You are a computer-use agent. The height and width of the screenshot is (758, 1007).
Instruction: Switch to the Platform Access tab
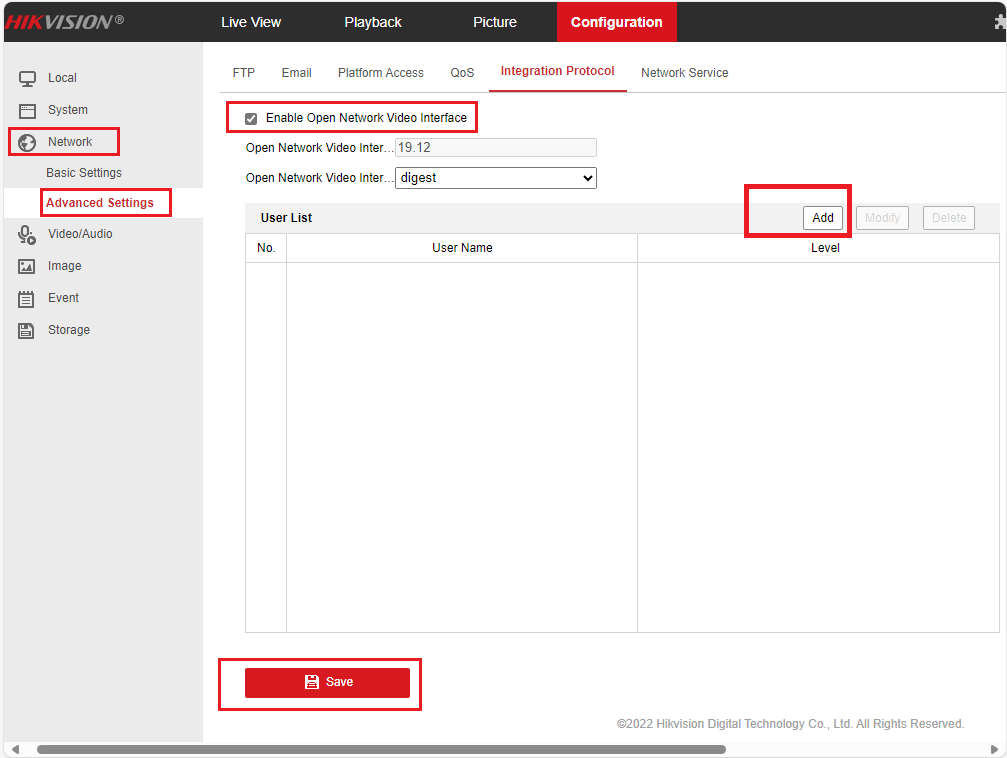point(380,73)
